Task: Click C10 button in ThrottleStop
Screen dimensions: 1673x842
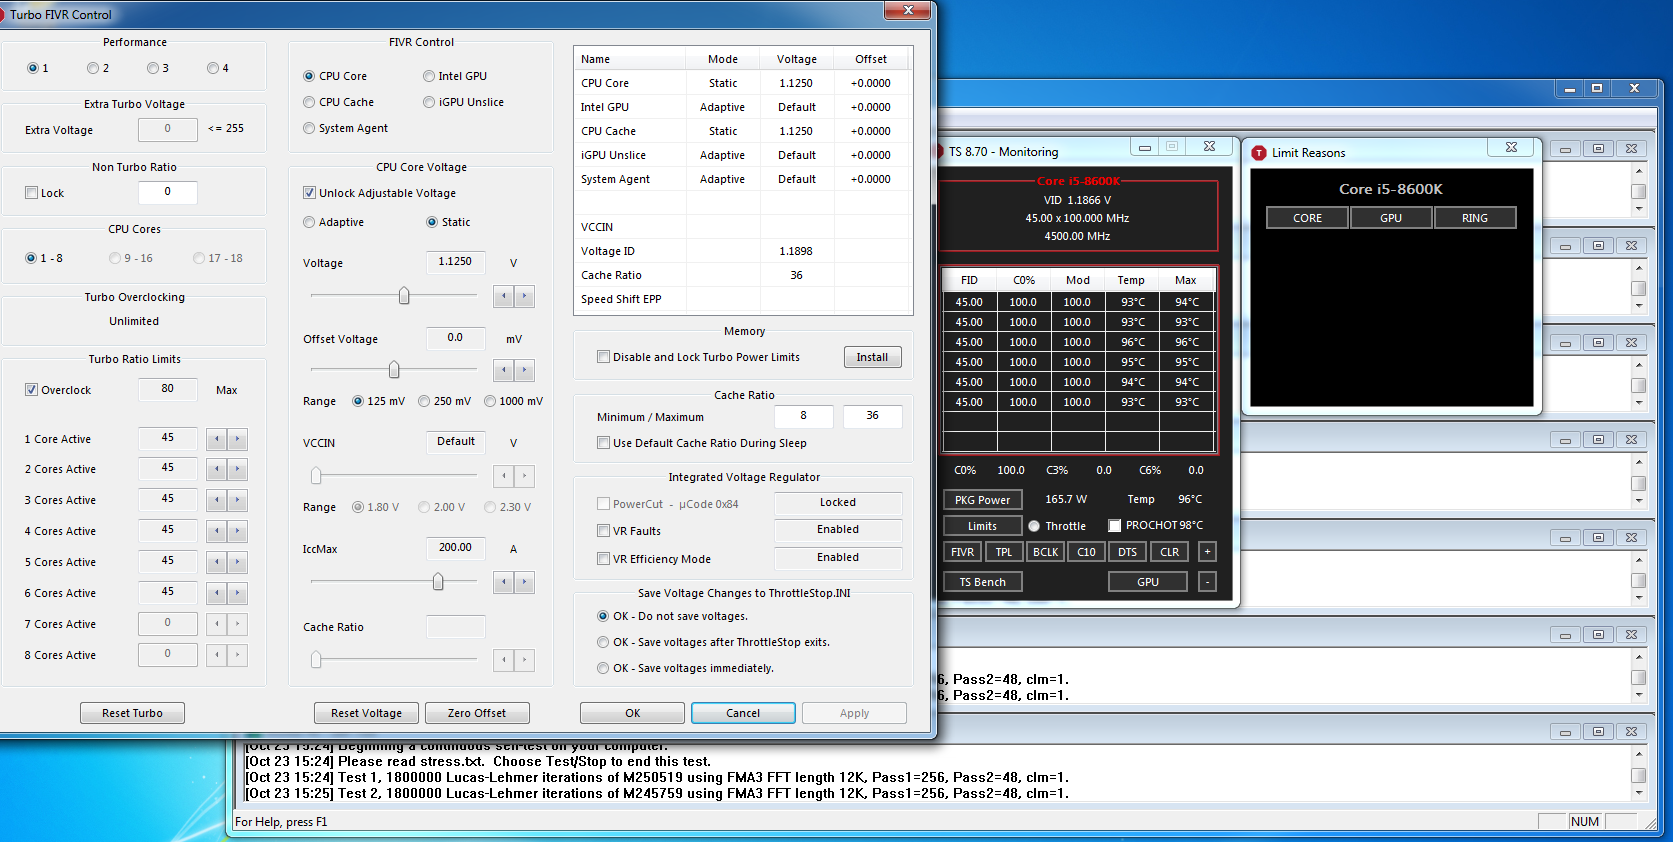Action: 1086,552
